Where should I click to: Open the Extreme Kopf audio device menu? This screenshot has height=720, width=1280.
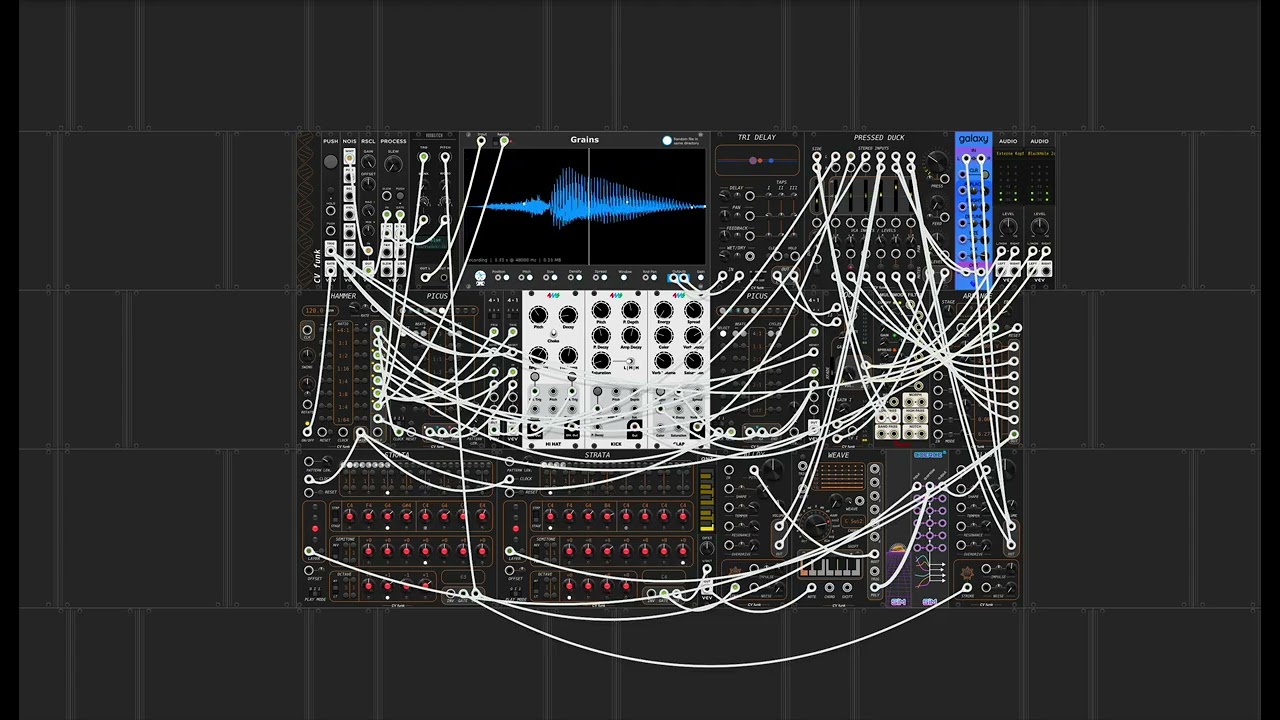(x=1008, y=154)
